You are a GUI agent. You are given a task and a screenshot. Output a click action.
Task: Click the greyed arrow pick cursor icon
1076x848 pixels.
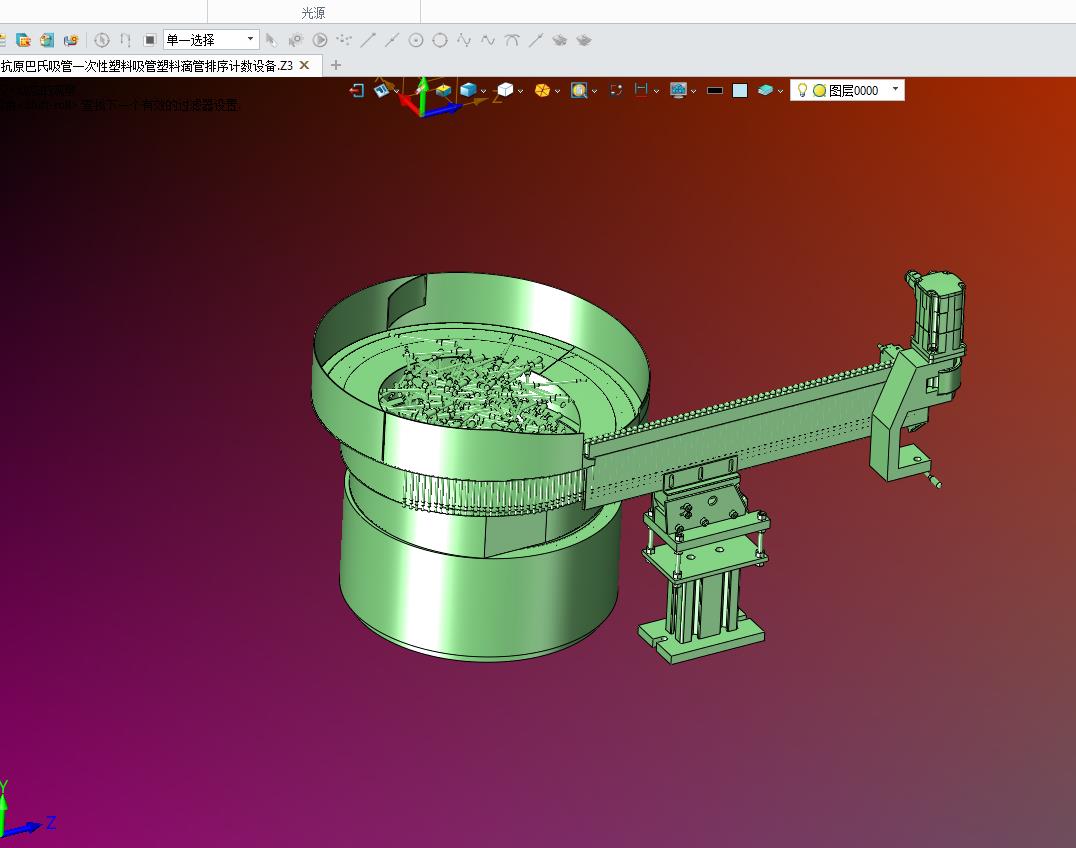click(x=271, y=40)
